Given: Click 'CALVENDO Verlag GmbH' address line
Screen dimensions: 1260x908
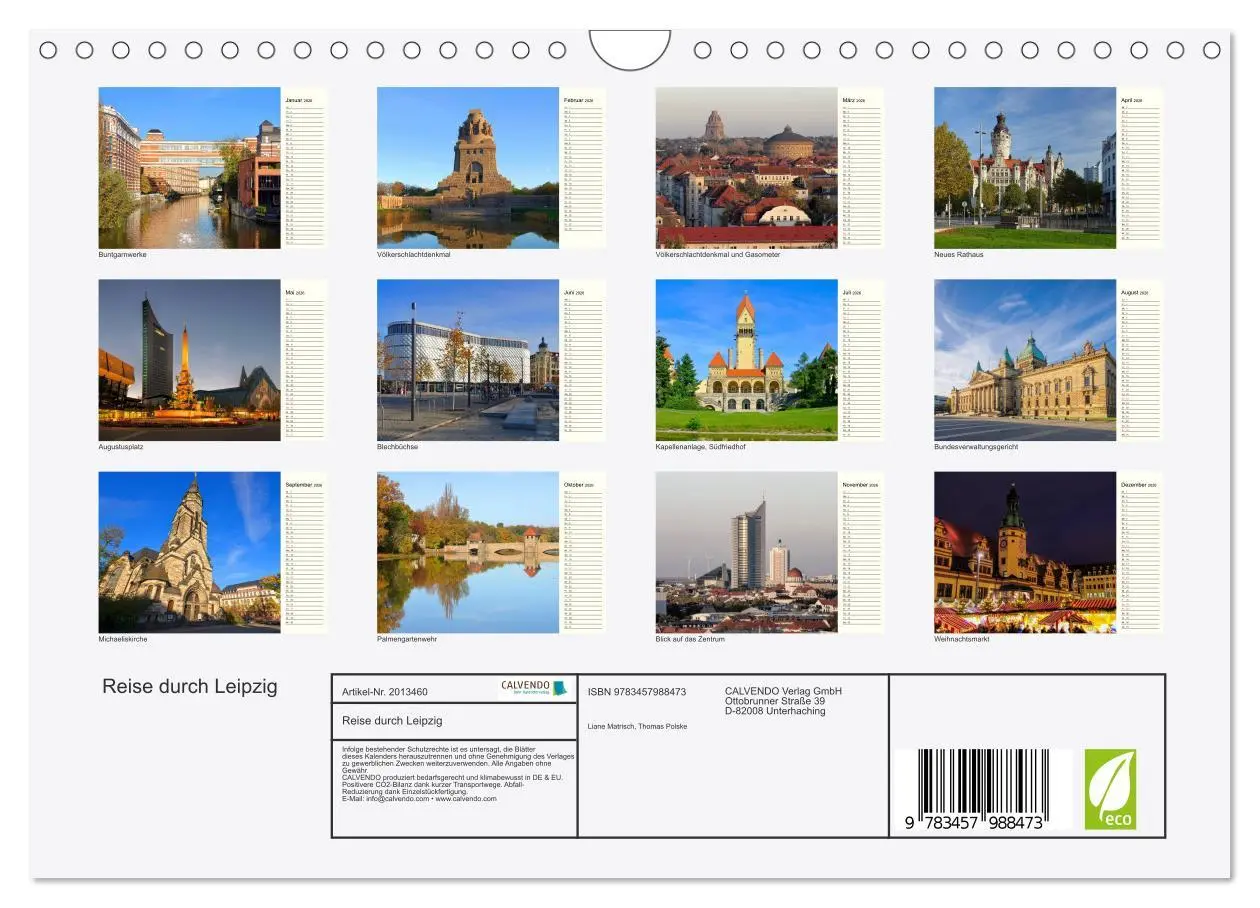Looking at the screenshot, I should (783, 691).
